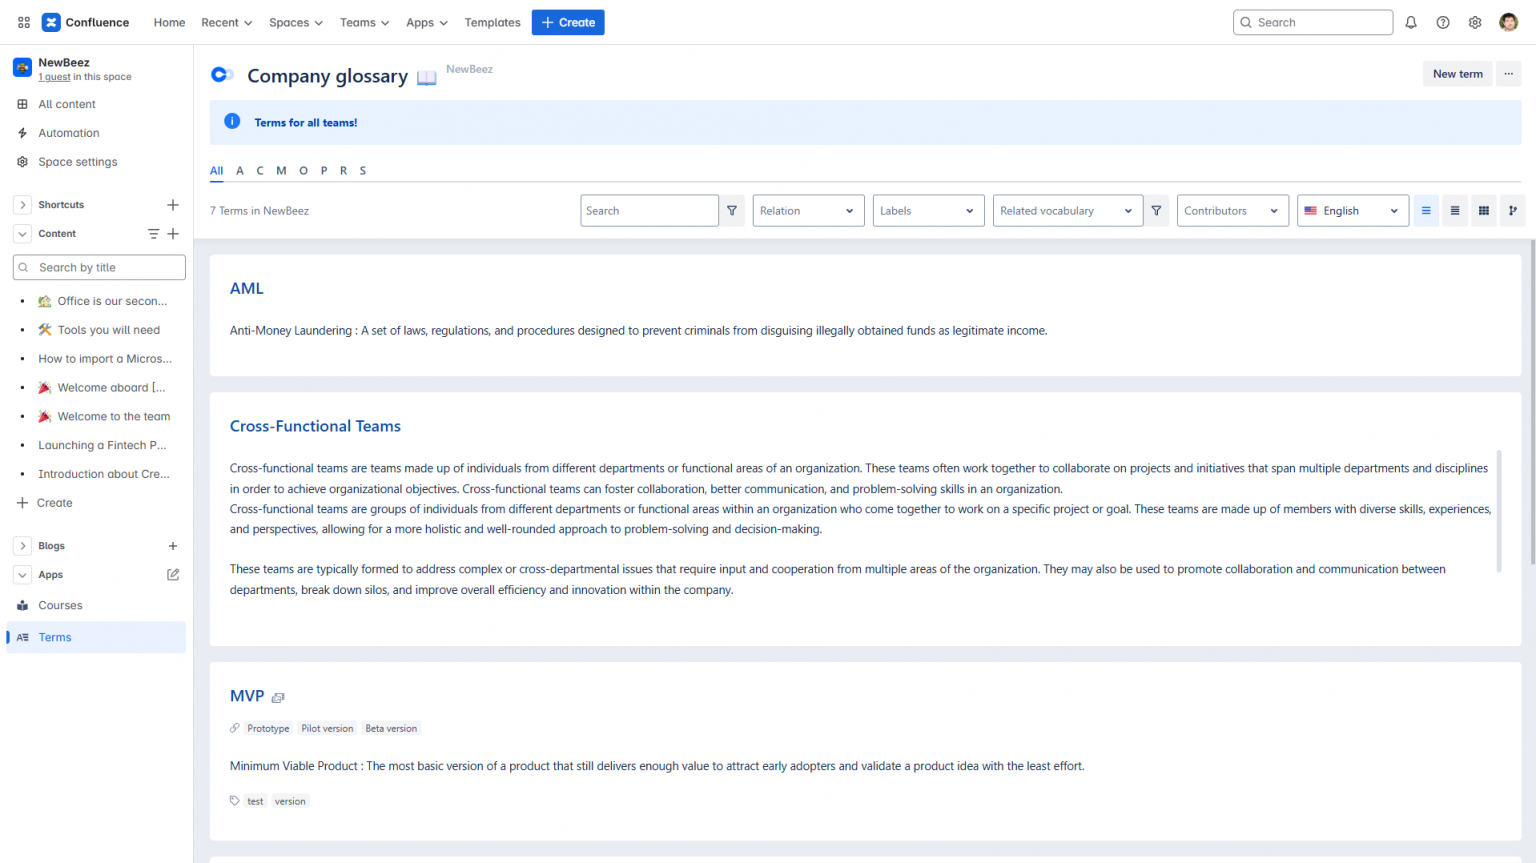Click the edit pencil next to Apps

click(172, 574)
